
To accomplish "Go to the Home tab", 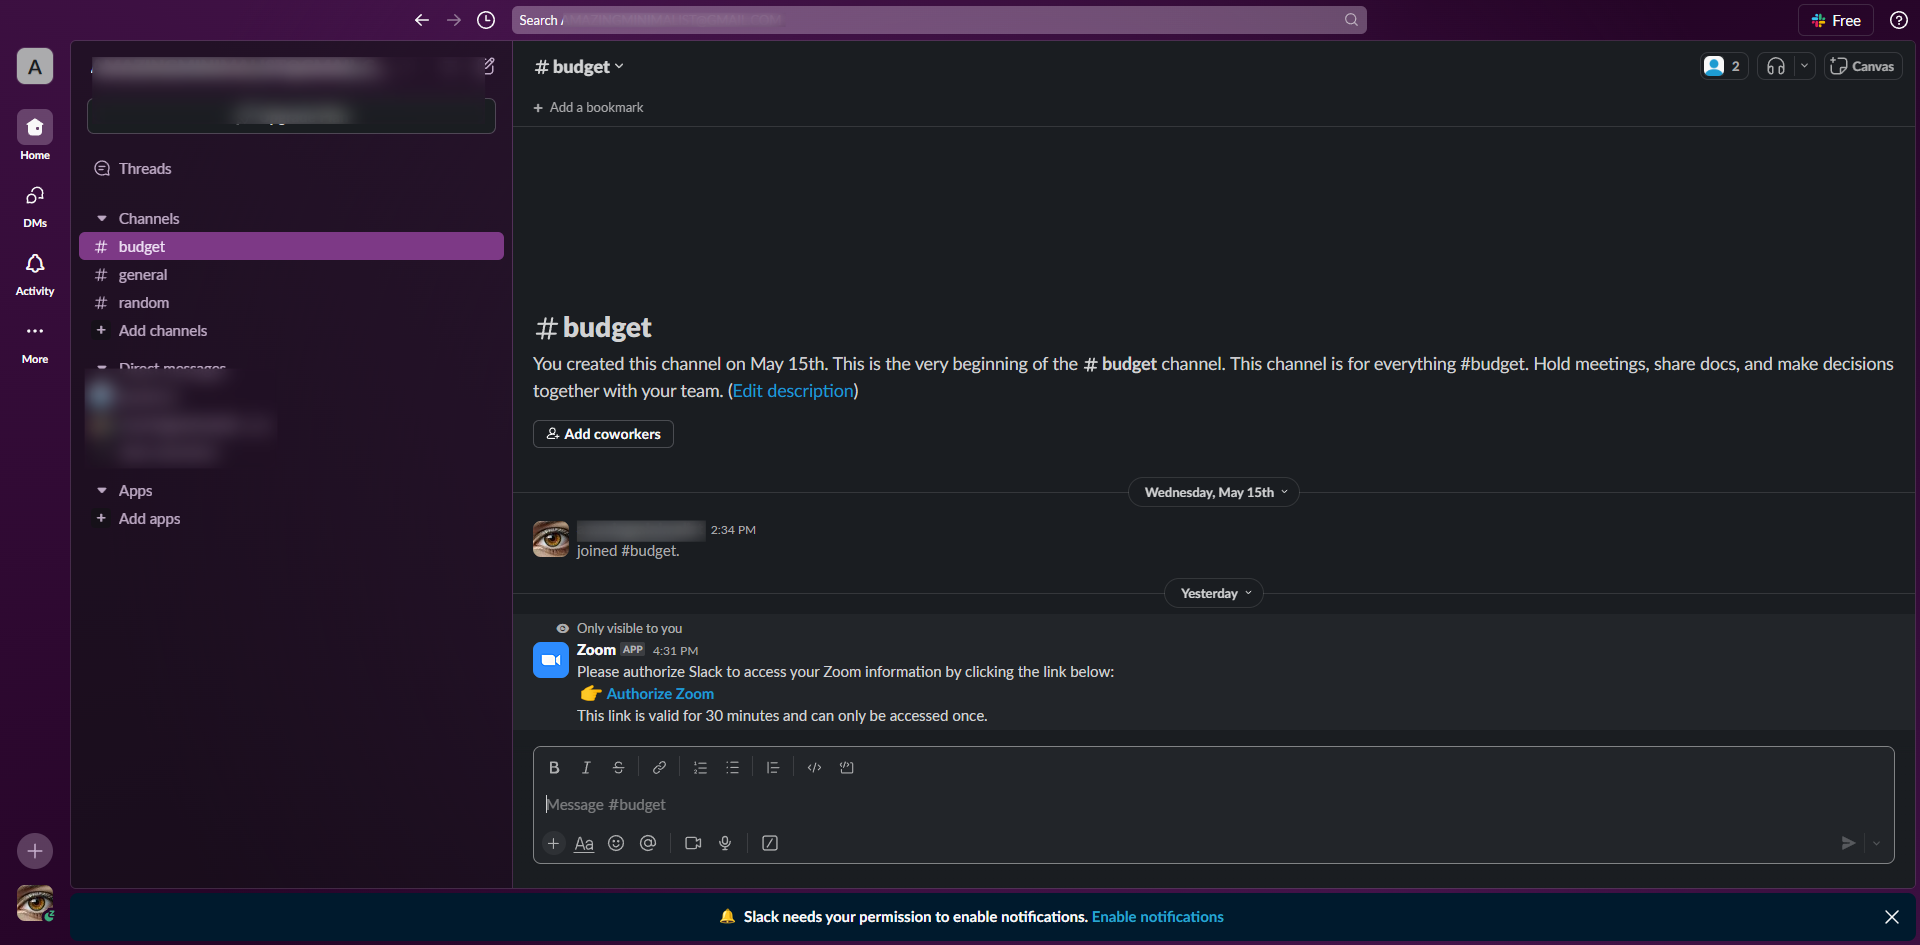I will pos(35,135).
